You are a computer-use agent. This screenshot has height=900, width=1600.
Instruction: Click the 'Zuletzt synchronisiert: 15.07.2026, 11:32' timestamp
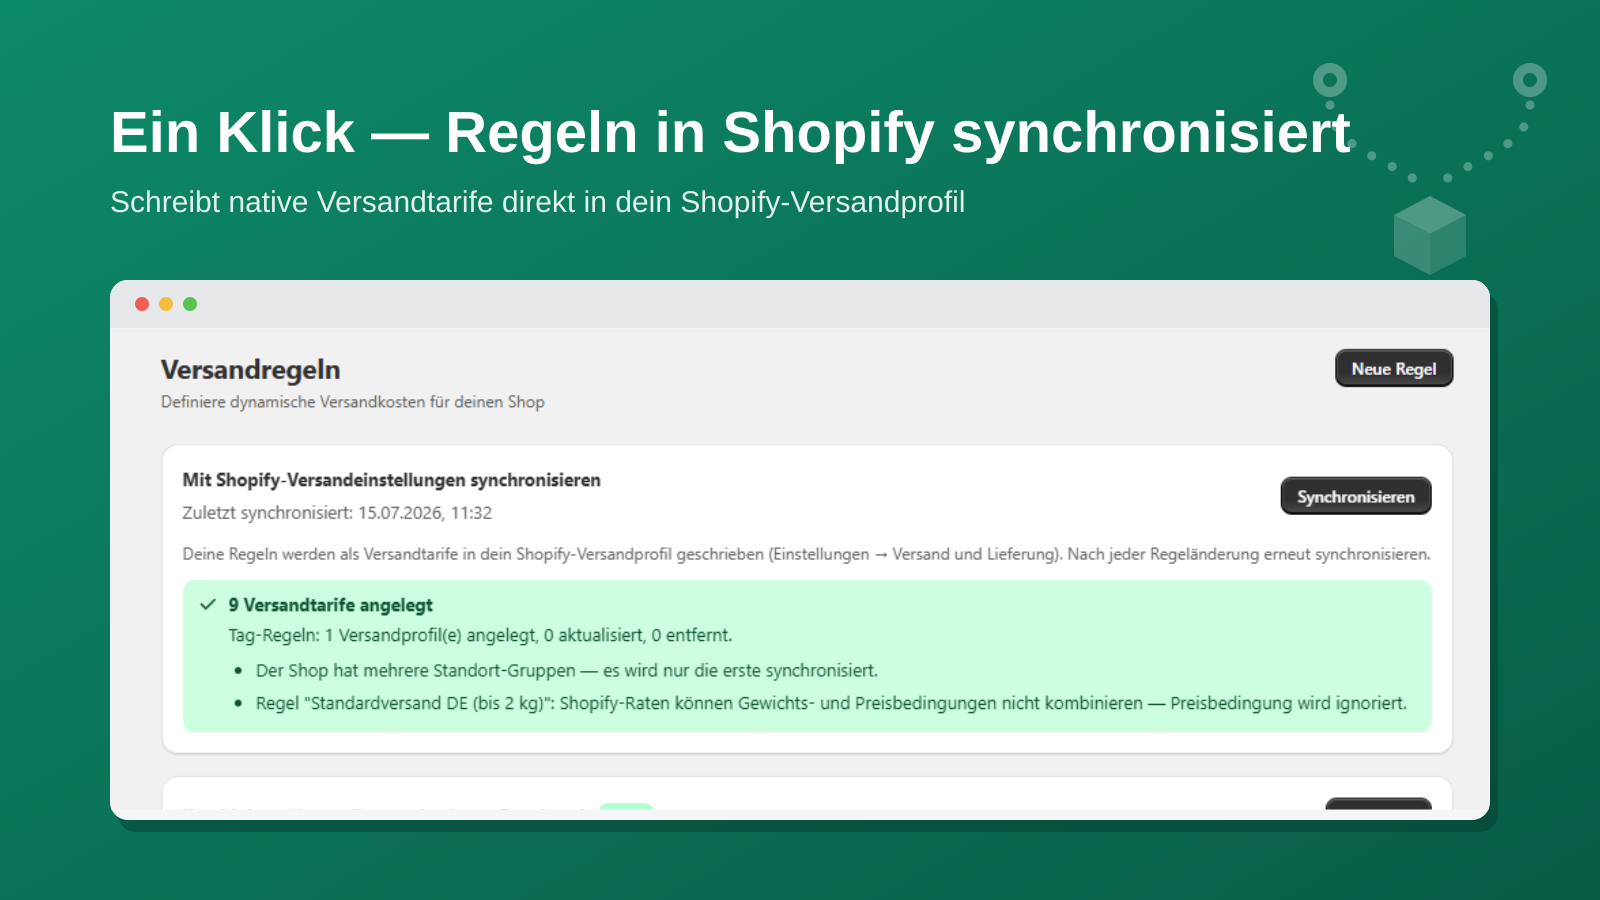337,513
